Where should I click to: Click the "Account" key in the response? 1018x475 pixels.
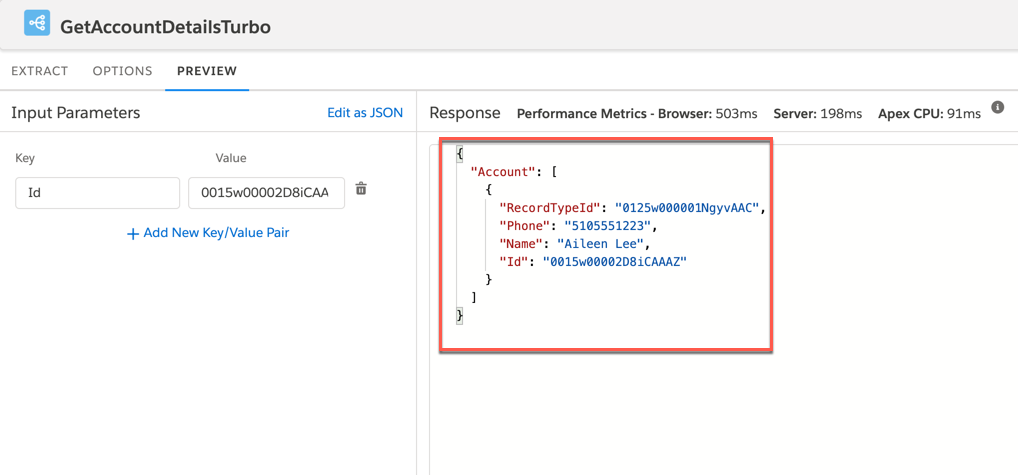pyautogui.click(x=503, y=172)
